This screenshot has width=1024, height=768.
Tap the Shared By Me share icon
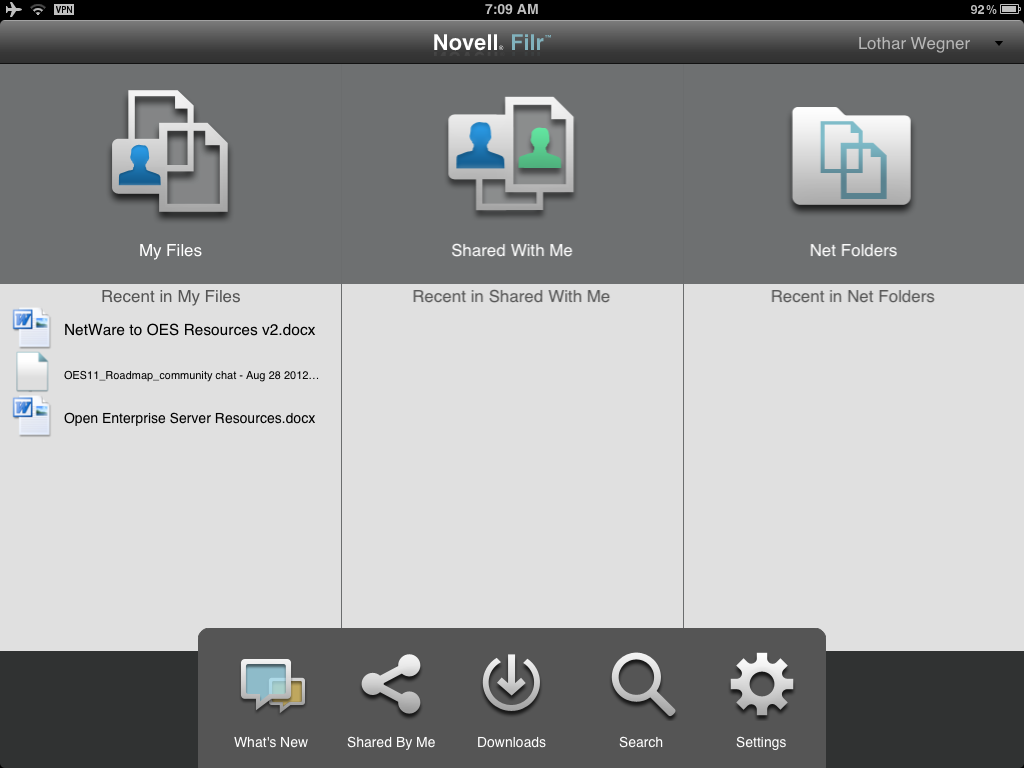(x=391, y=684)
